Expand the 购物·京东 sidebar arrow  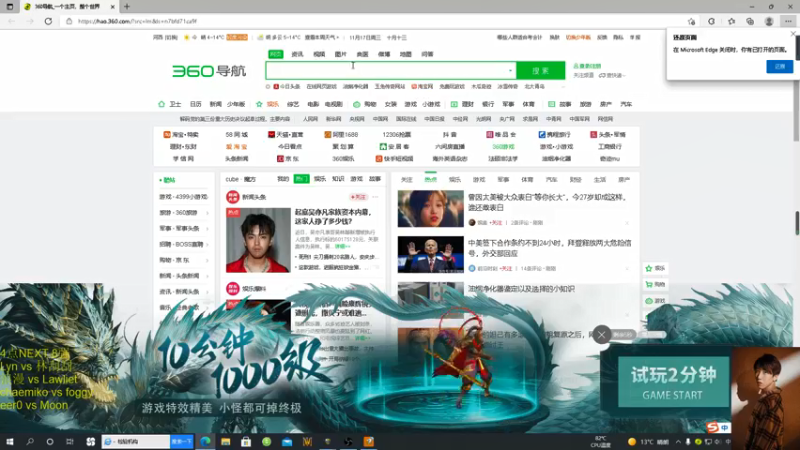tap(207, 260)
